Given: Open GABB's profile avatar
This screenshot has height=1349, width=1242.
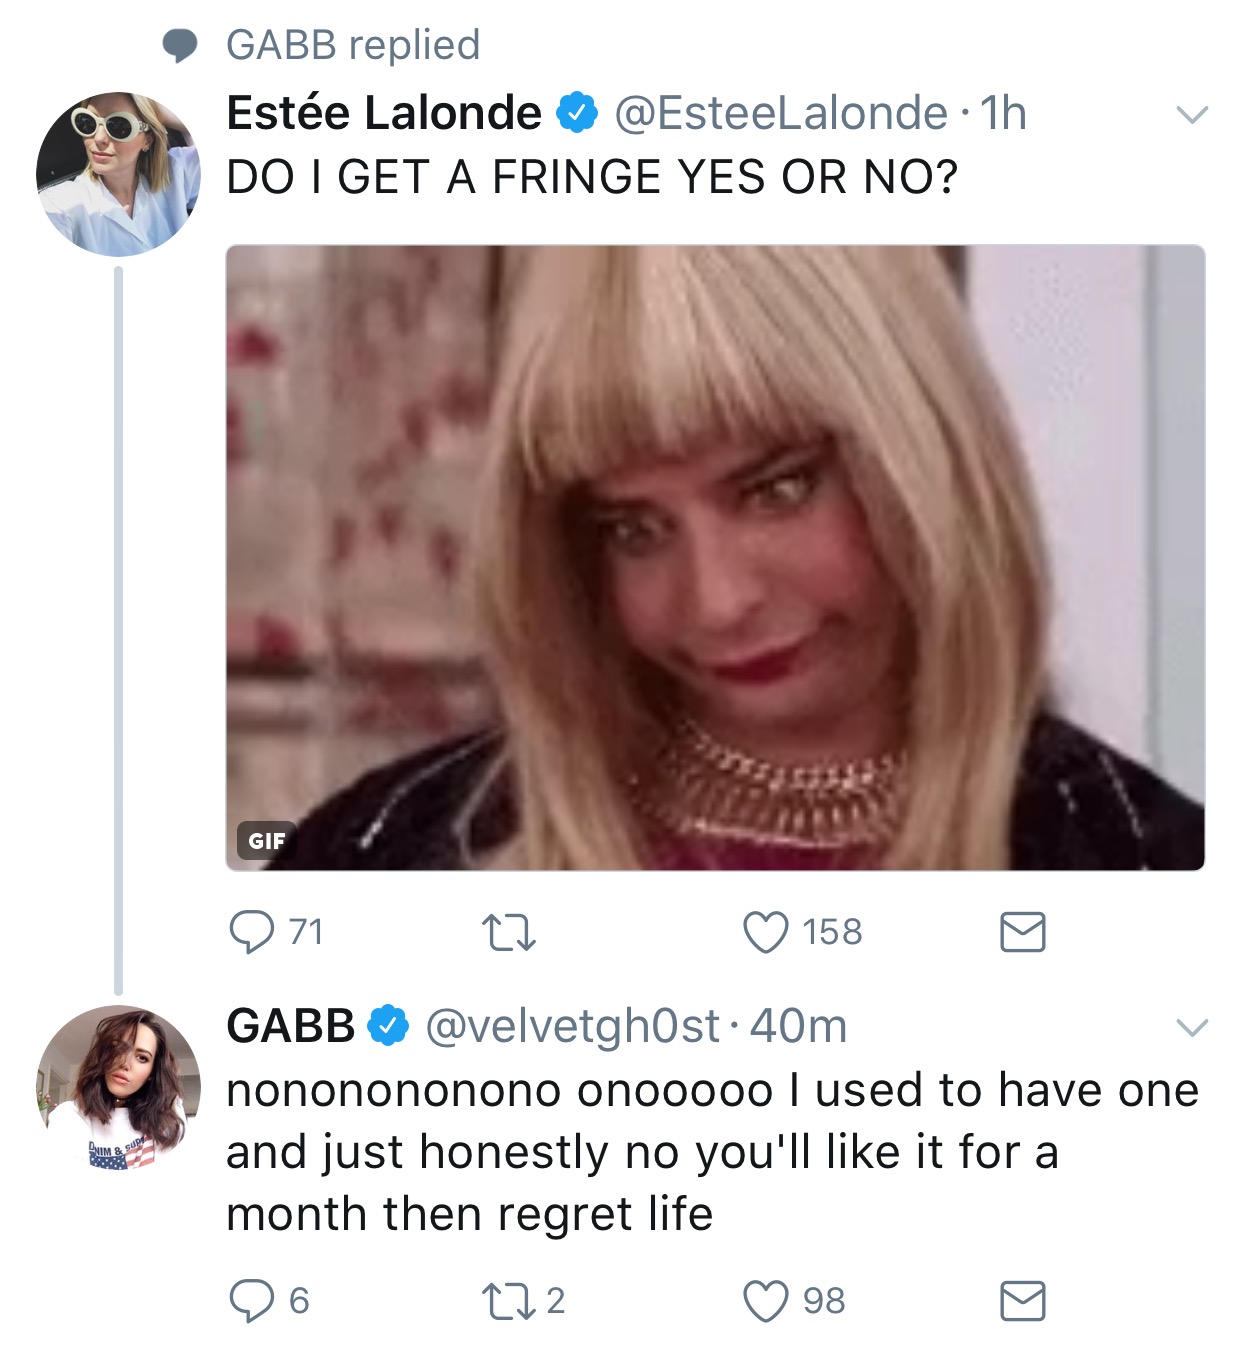Looking at the screenshot, I should (x=118, y=1087).
